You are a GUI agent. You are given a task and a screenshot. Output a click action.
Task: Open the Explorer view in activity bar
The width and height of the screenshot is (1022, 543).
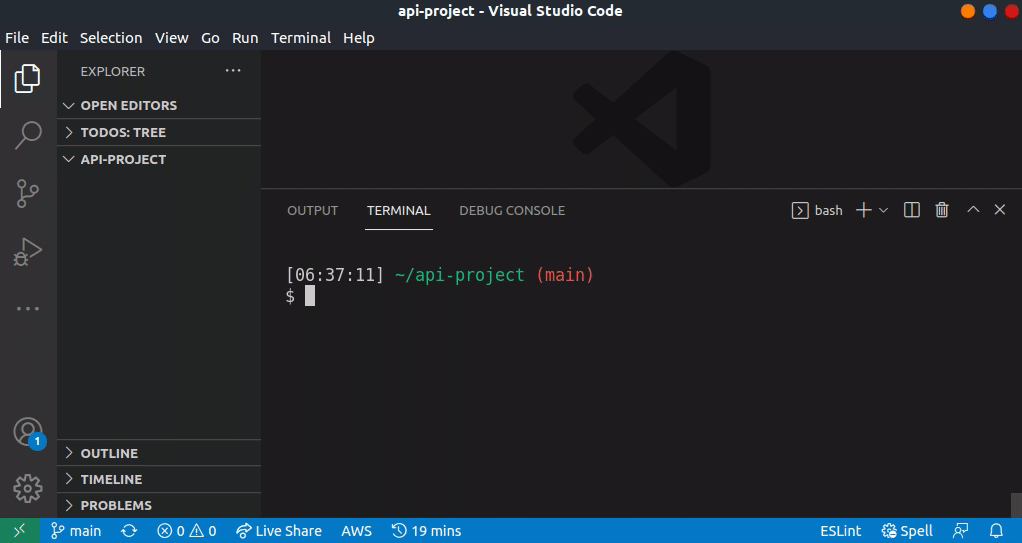(27, 78)
